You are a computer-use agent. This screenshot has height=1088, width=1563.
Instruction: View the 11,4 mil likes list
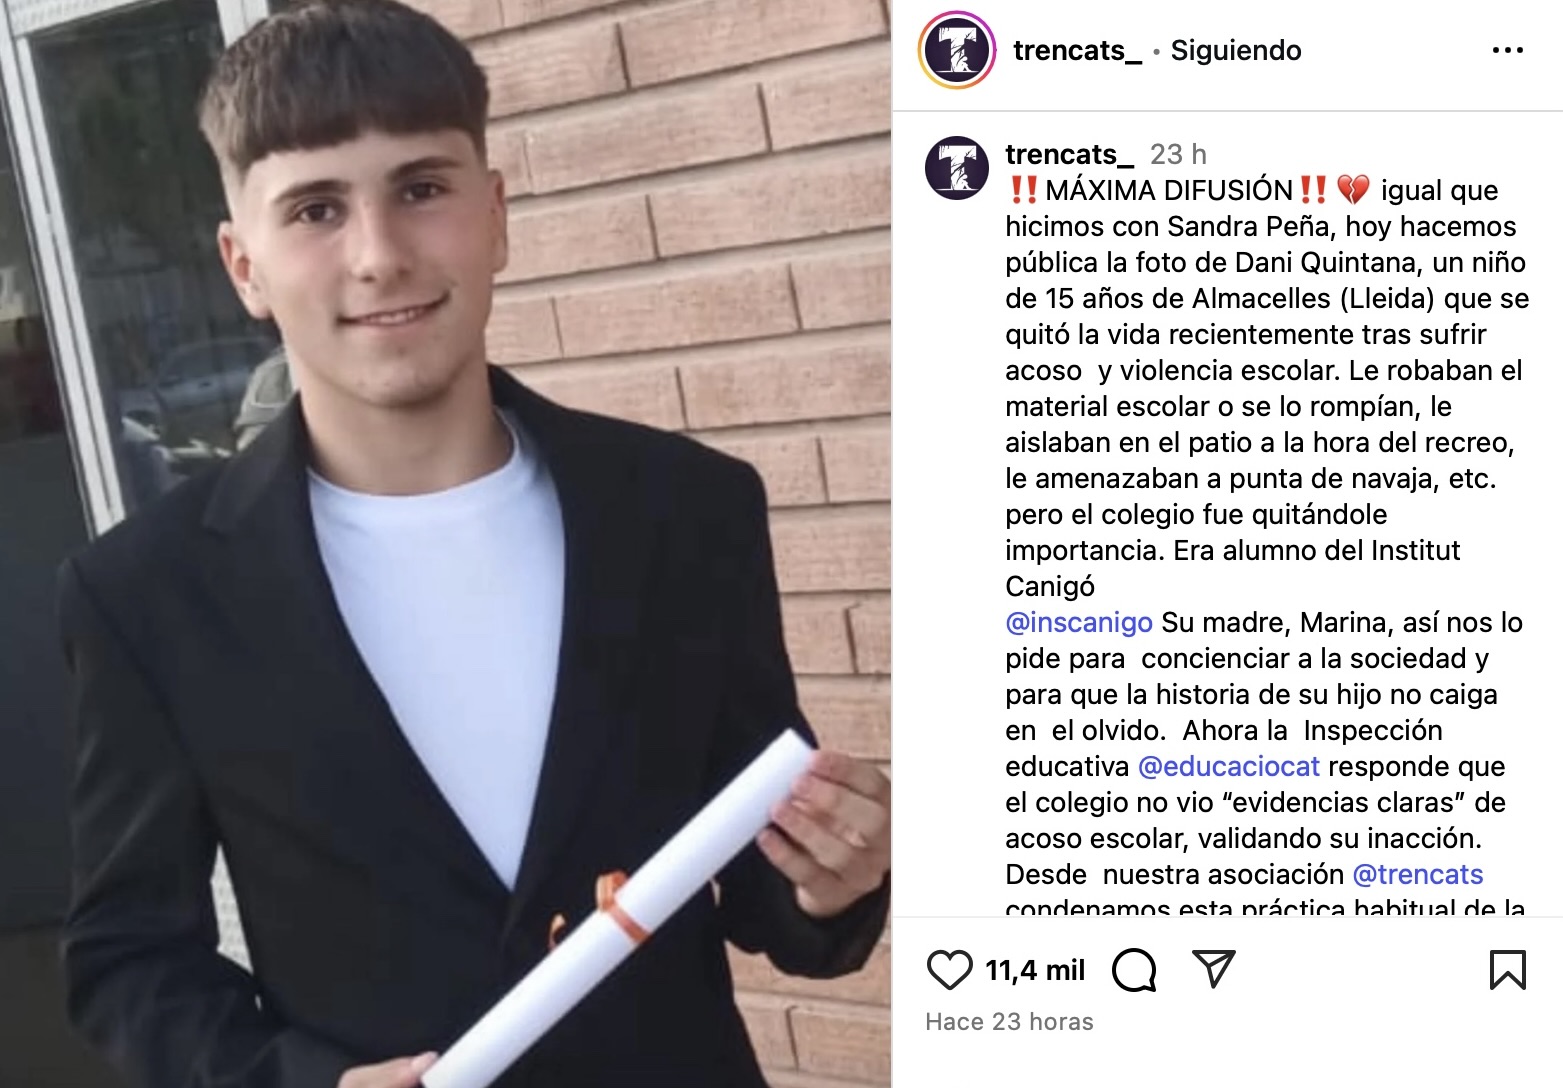(x=1035, y=970)
